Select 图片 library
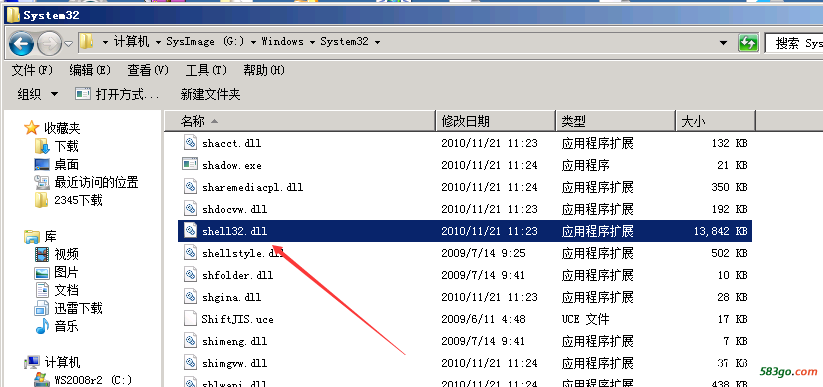 (66, 273)
